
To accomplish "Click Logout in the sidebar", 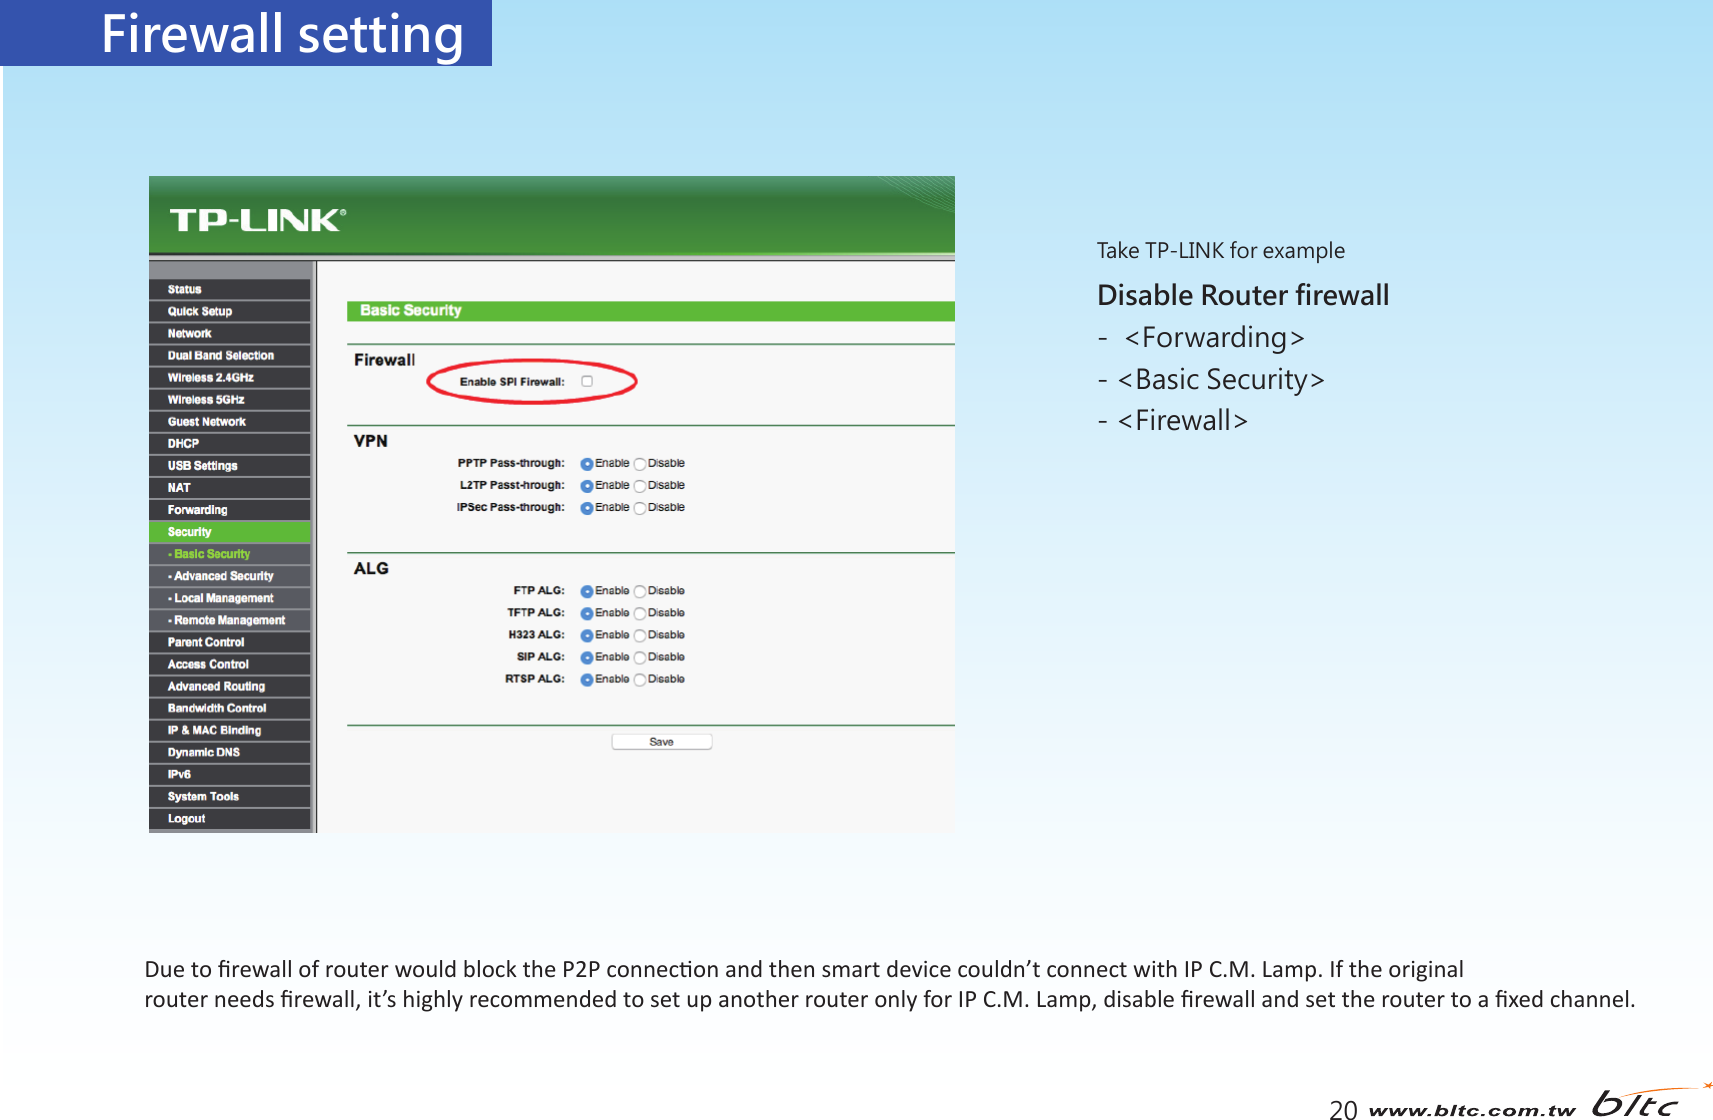I will (x=230, y=818).
